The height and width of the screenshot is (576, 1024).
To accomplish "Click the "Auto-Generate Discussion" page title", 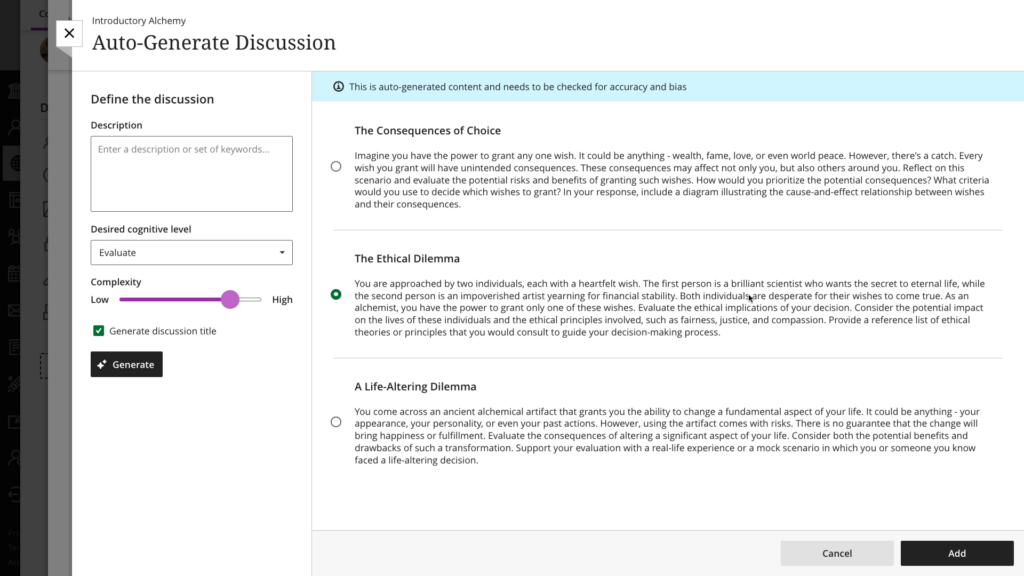I will (214, 42).
